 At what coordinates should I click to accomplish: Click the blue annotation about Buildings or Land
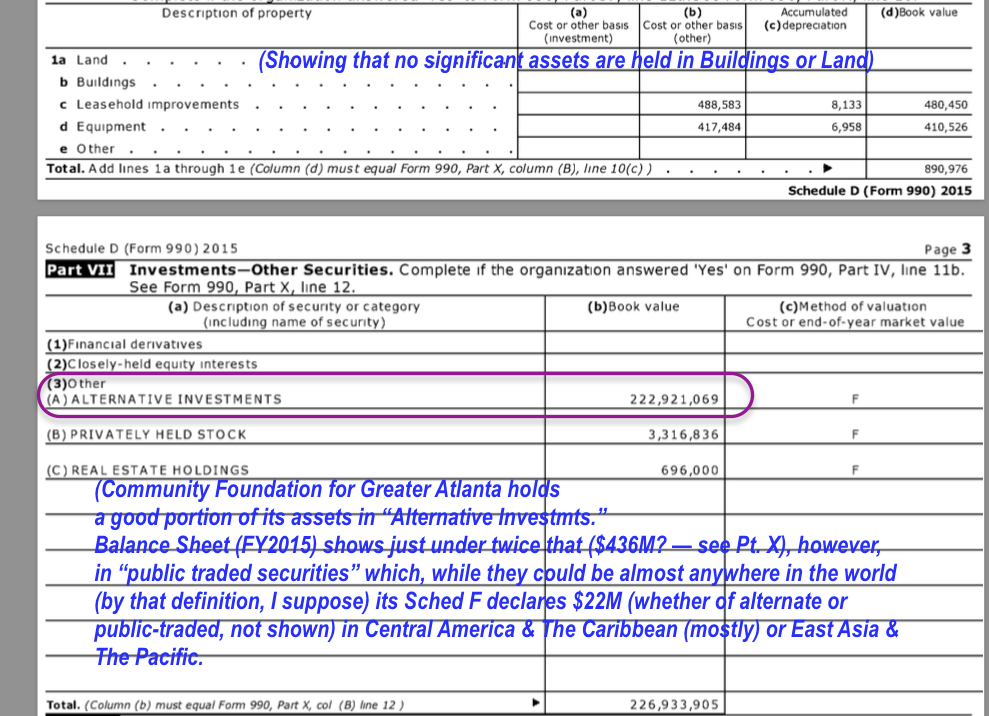click(x=566, y=61)
